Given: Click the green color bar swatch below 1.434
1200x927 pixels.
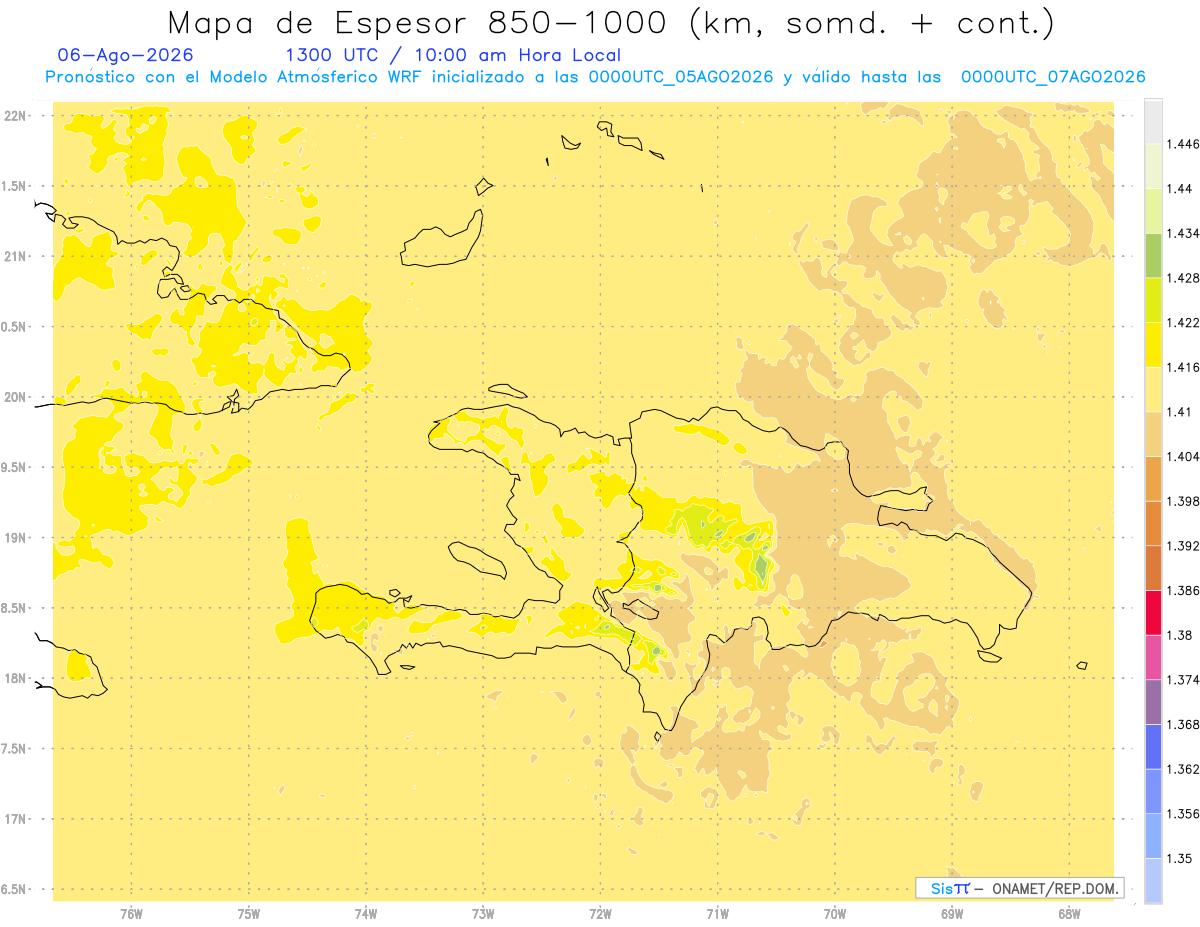Looking at the screenshot, I should 1153,255.
